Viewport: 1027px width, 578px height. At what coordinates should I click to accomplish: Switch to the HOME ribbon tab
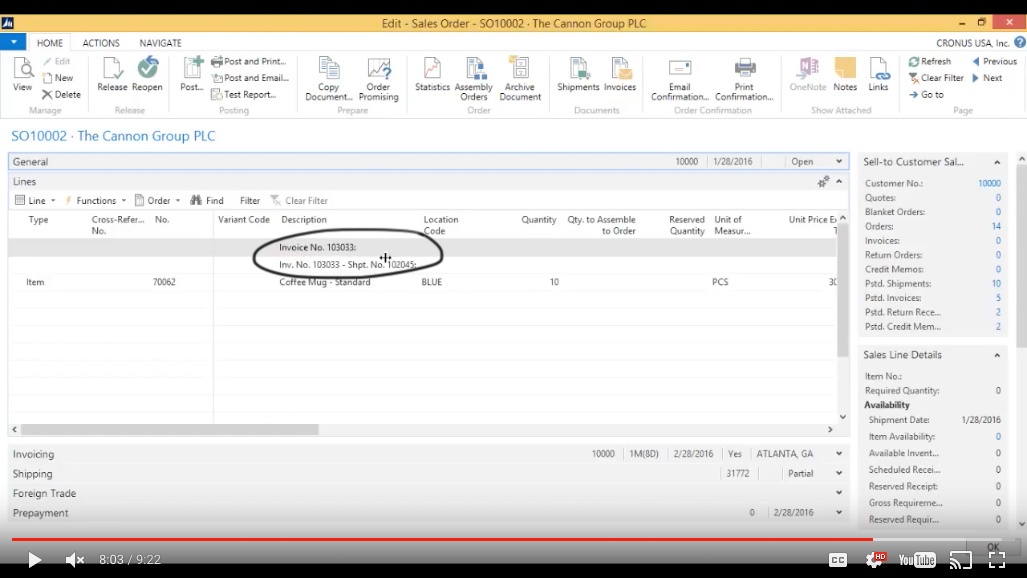pos(50,43)
